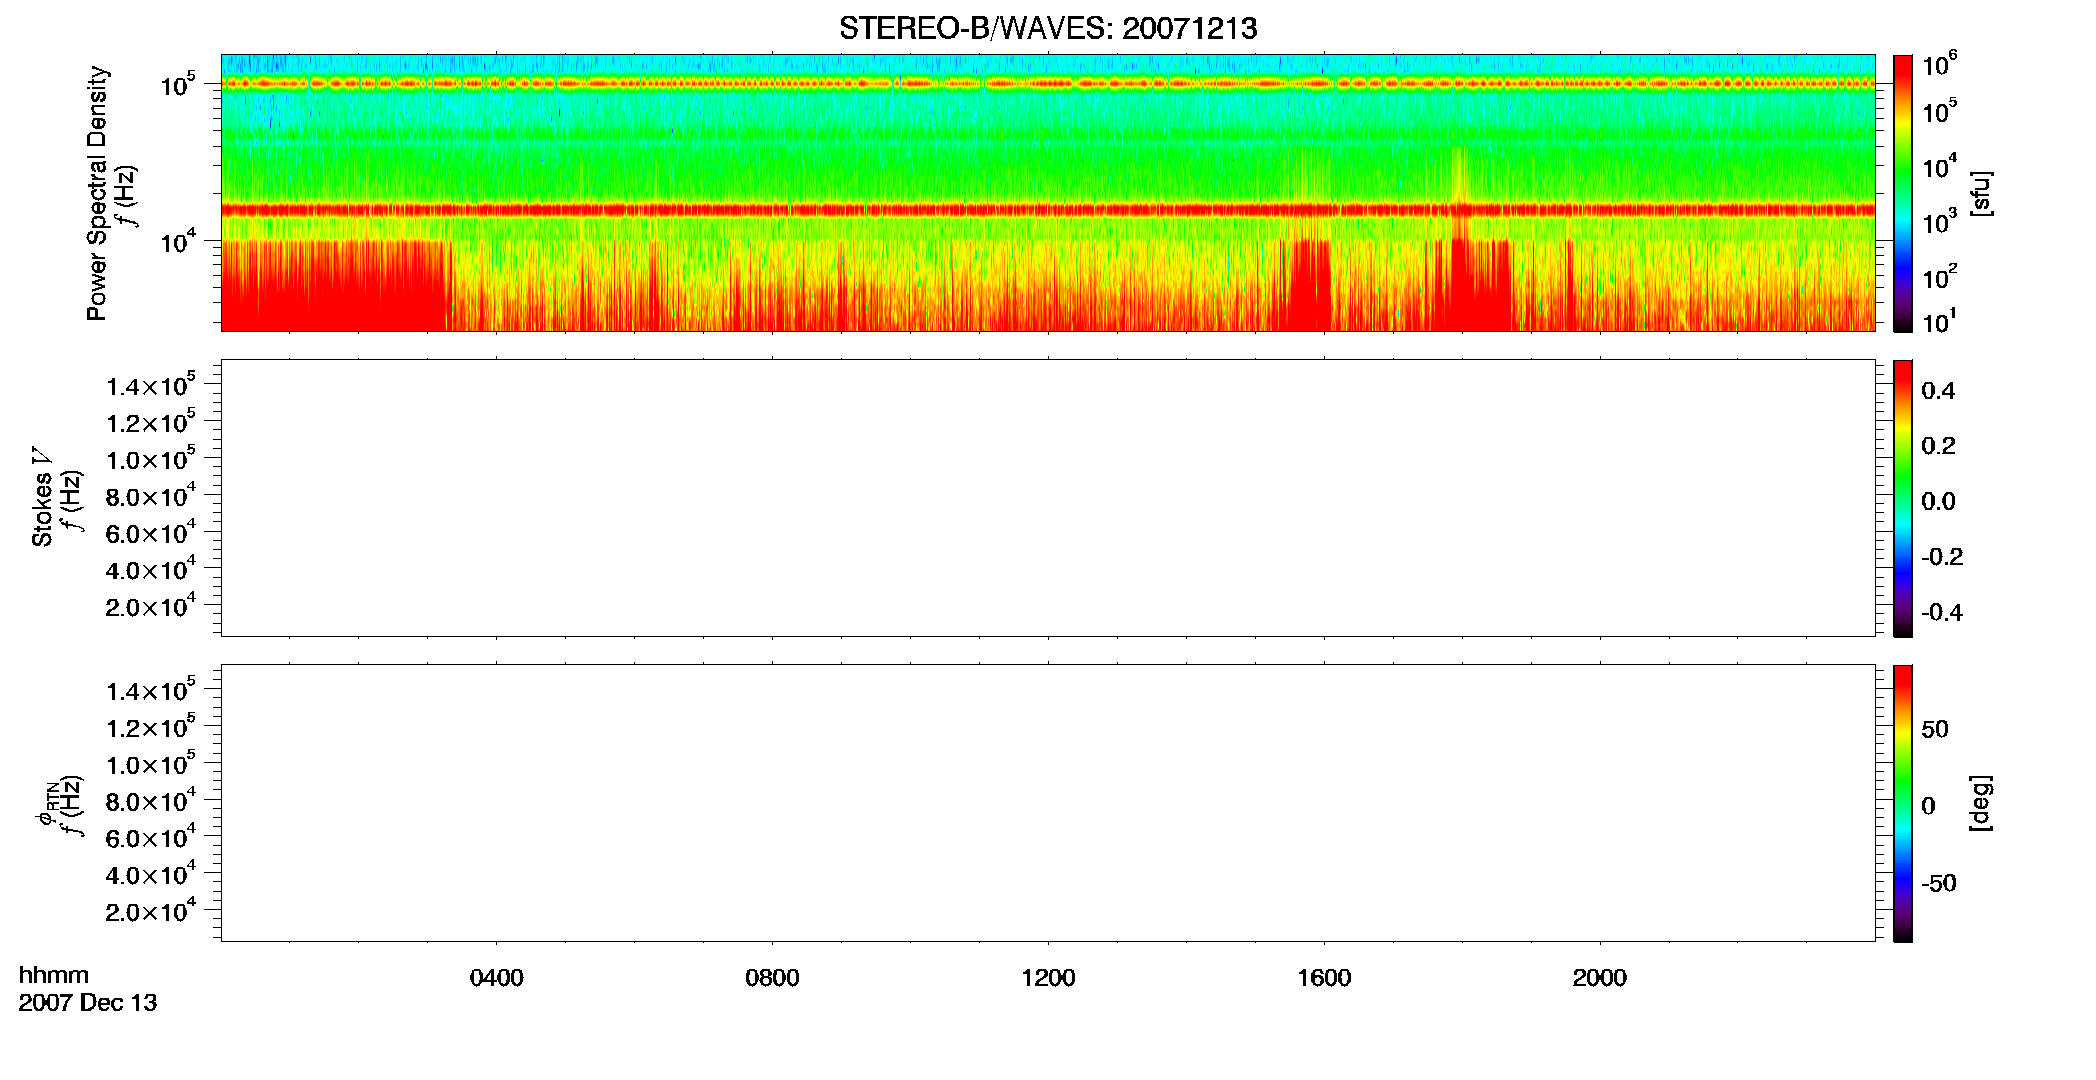Click the empty phi RTN plot panel
This screenshot has width=2096, height=1080.
coord(1048,803)
